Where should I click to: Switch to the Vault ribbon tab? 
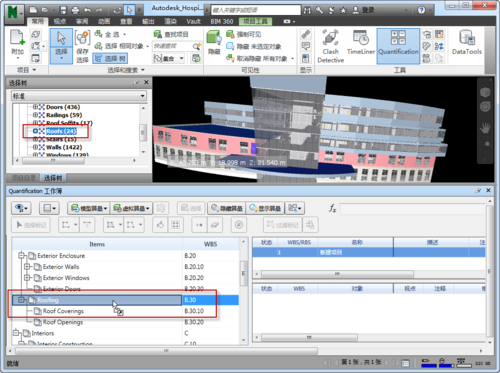pyautogui.click(x=193, y=21)
